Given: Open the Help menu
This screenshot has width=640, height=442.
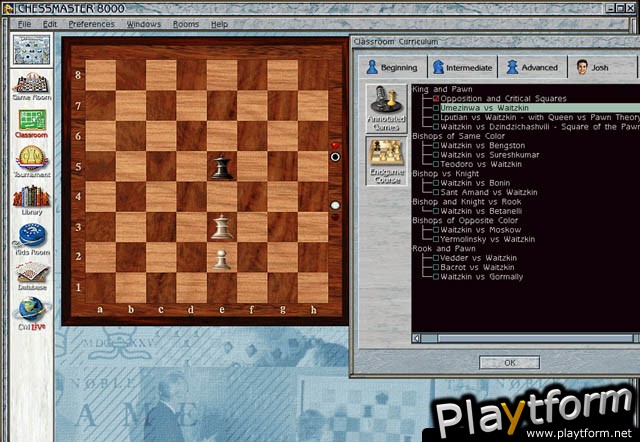Looking at the screenshot, I should click(219, 24).
